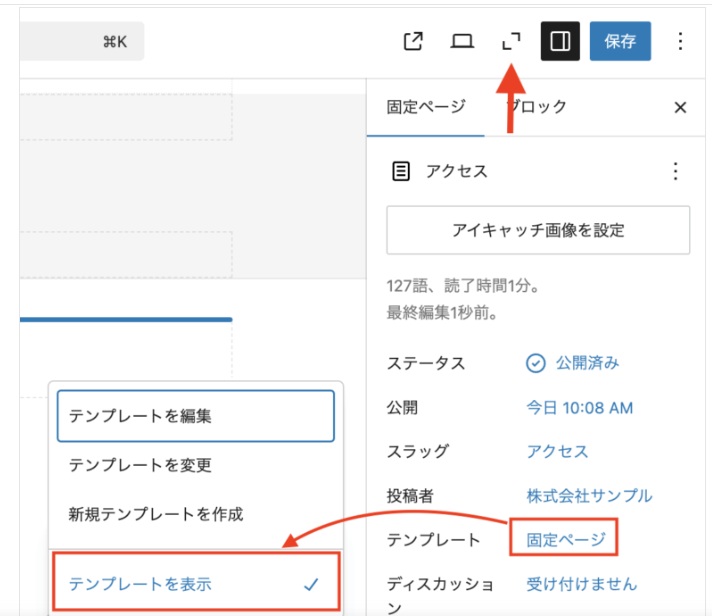The height and width of the screenshot is (616, 712).
Task: Open discussion setting 受け付けません
Action: (582, 583)
